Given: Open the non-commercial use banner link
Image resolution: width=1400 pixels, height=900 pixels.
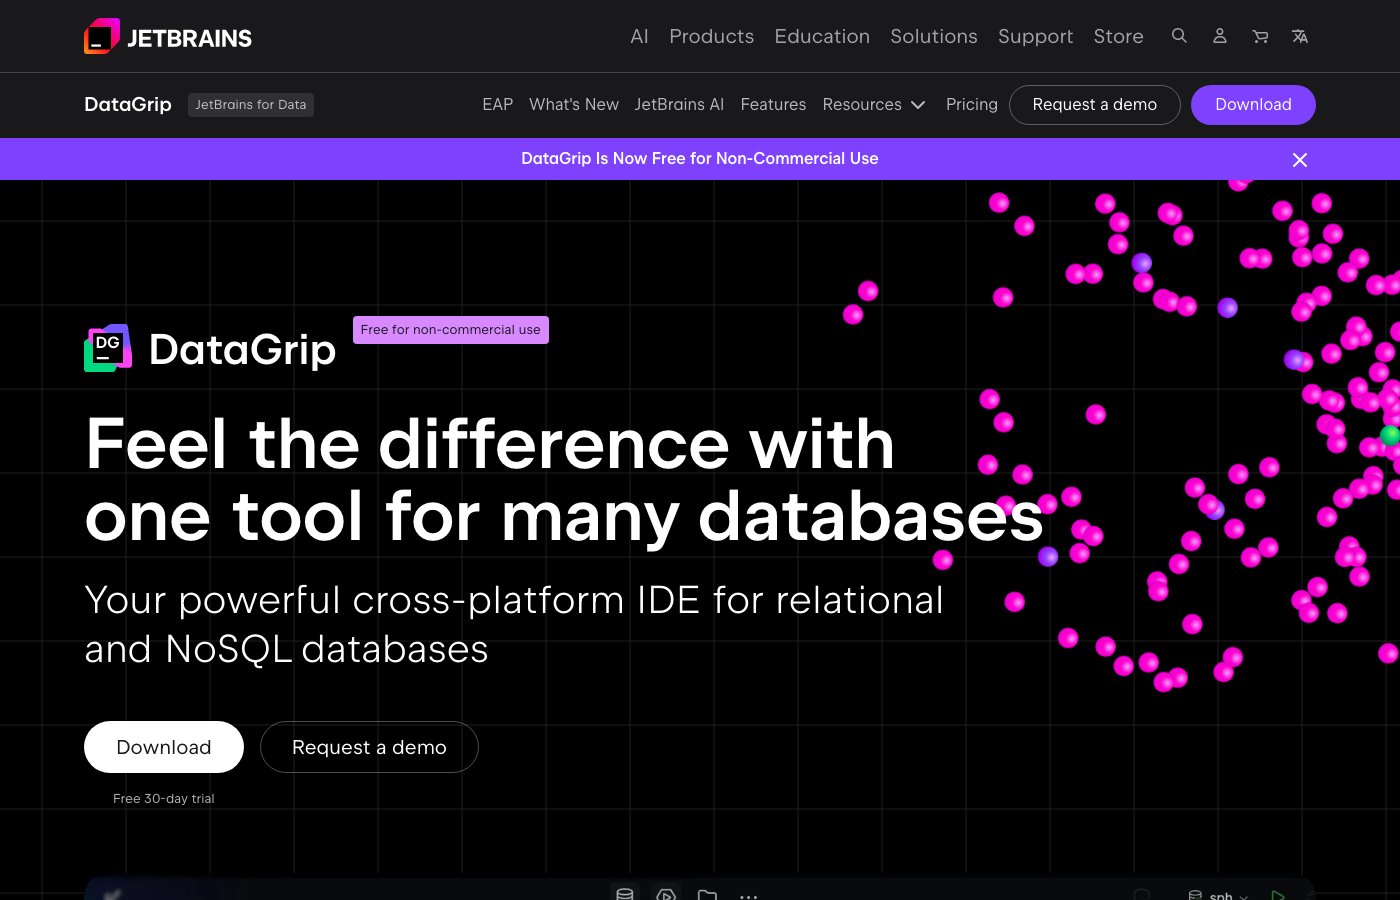Looking at the screenshot, I should [699, 158].
